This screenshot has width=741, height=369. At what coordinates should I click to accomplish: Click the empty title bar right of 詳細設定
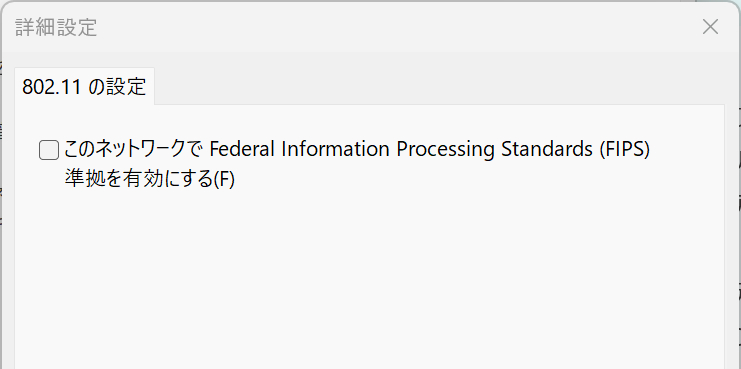[x=397, y=27]
